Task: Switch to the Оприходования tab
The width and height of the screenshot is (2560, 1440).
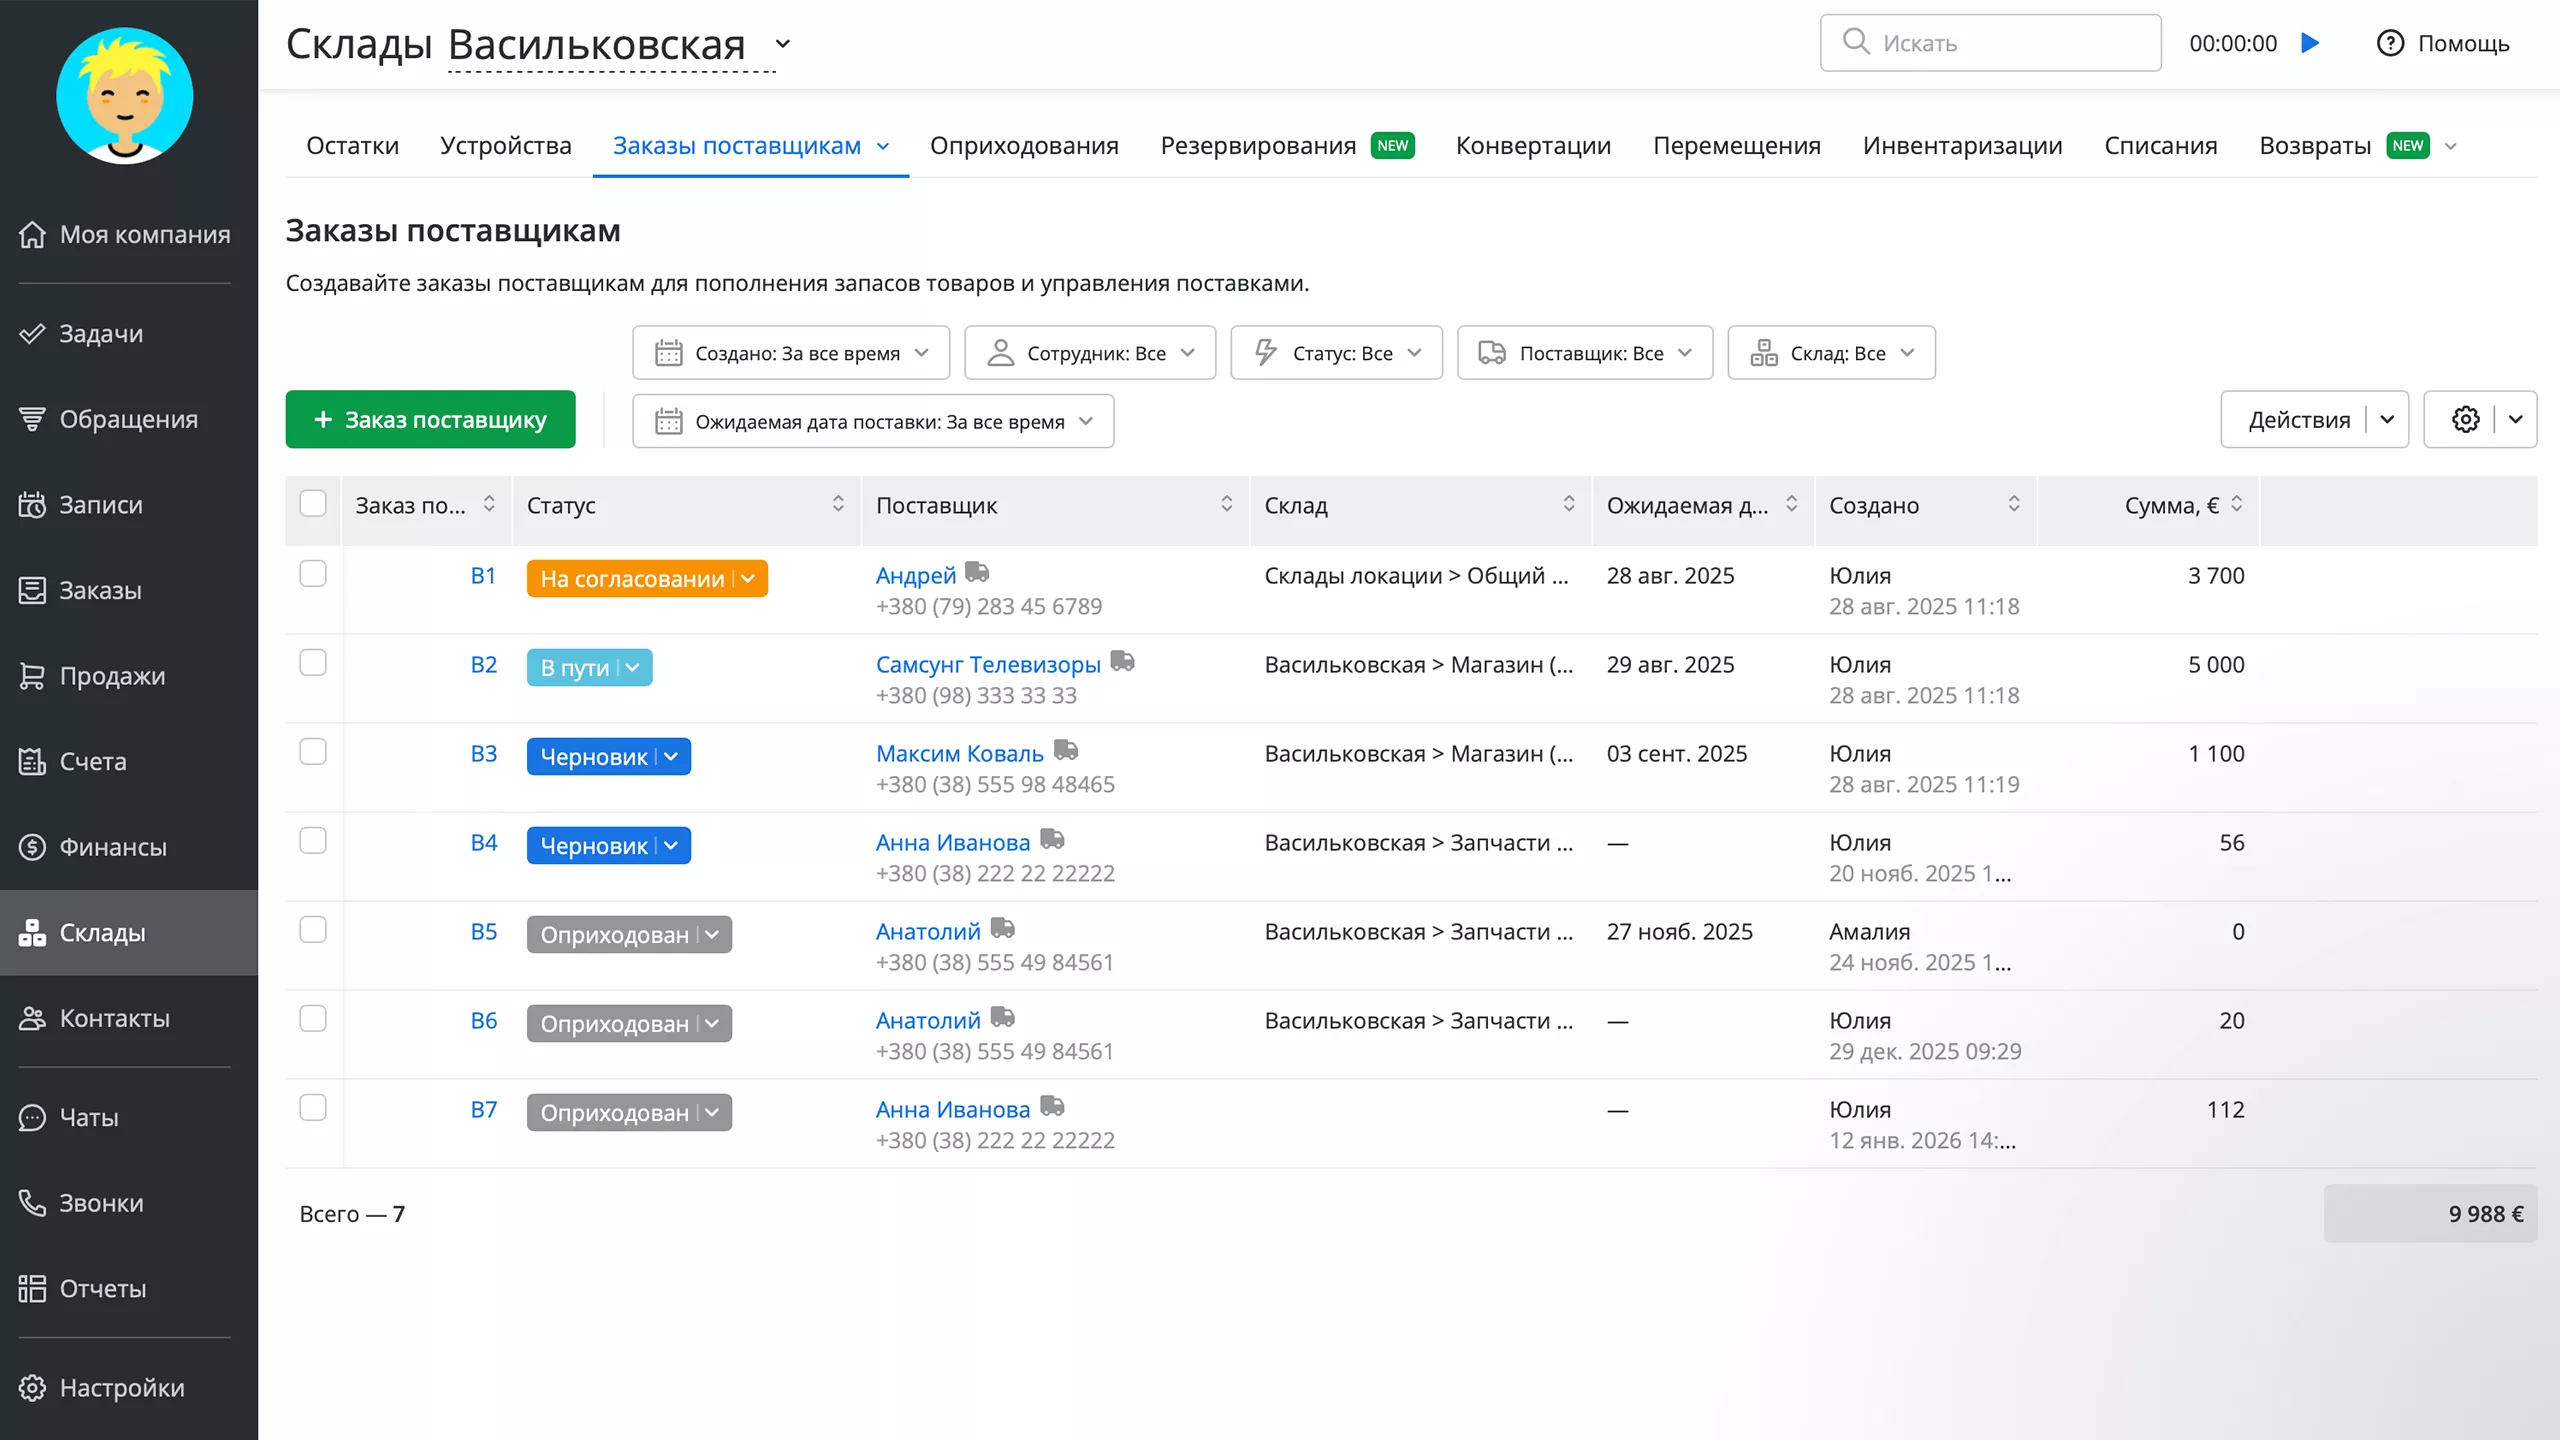Action: point(1024,145)
